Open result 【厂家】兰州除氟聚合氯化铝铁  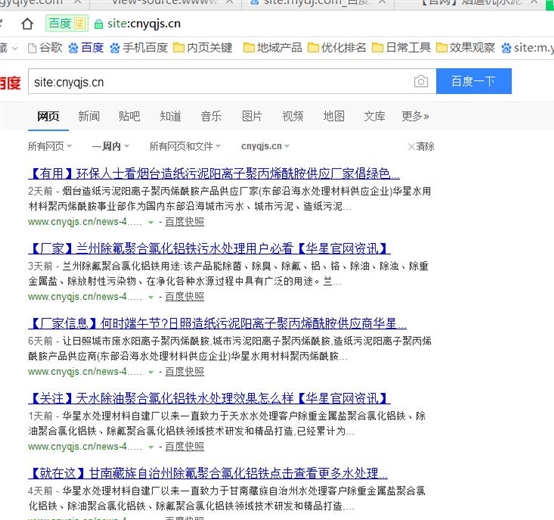[209, 248]
